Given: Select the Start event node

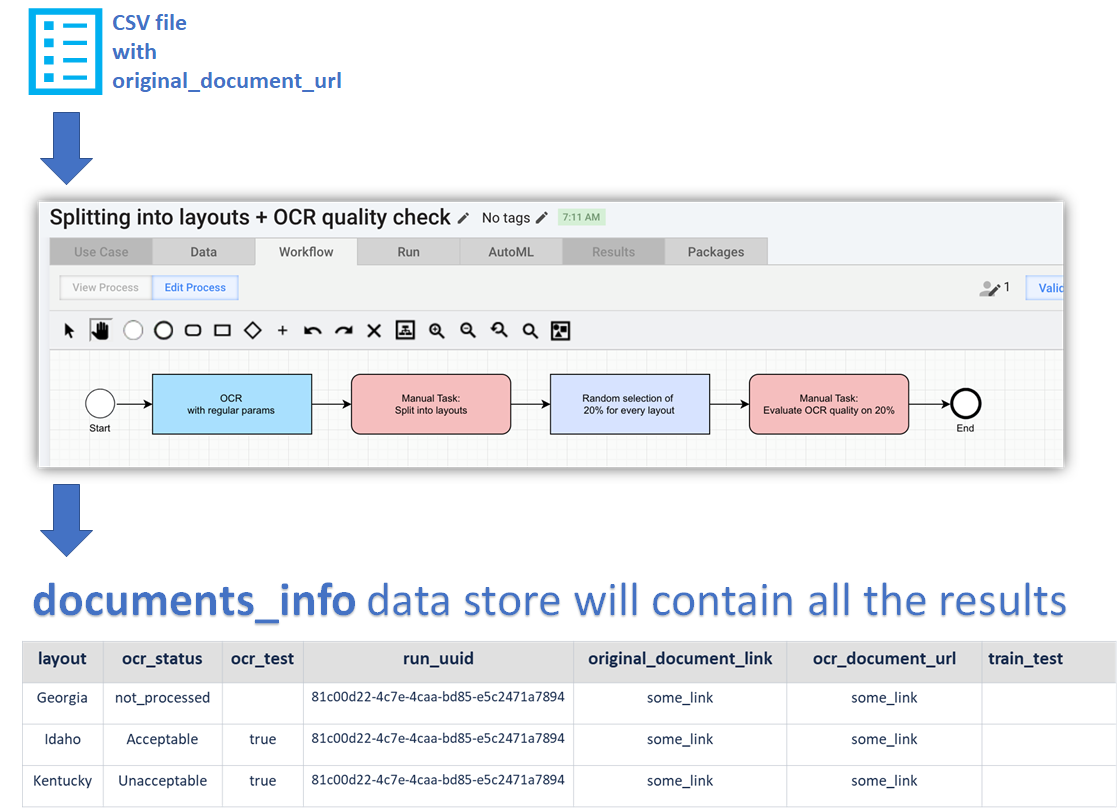Looking at the screenshot, I should click(100, 403).
